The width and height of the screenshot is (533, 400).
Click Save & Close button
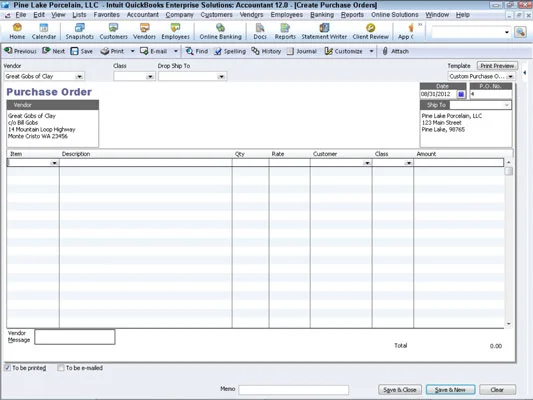pos(400,389)
